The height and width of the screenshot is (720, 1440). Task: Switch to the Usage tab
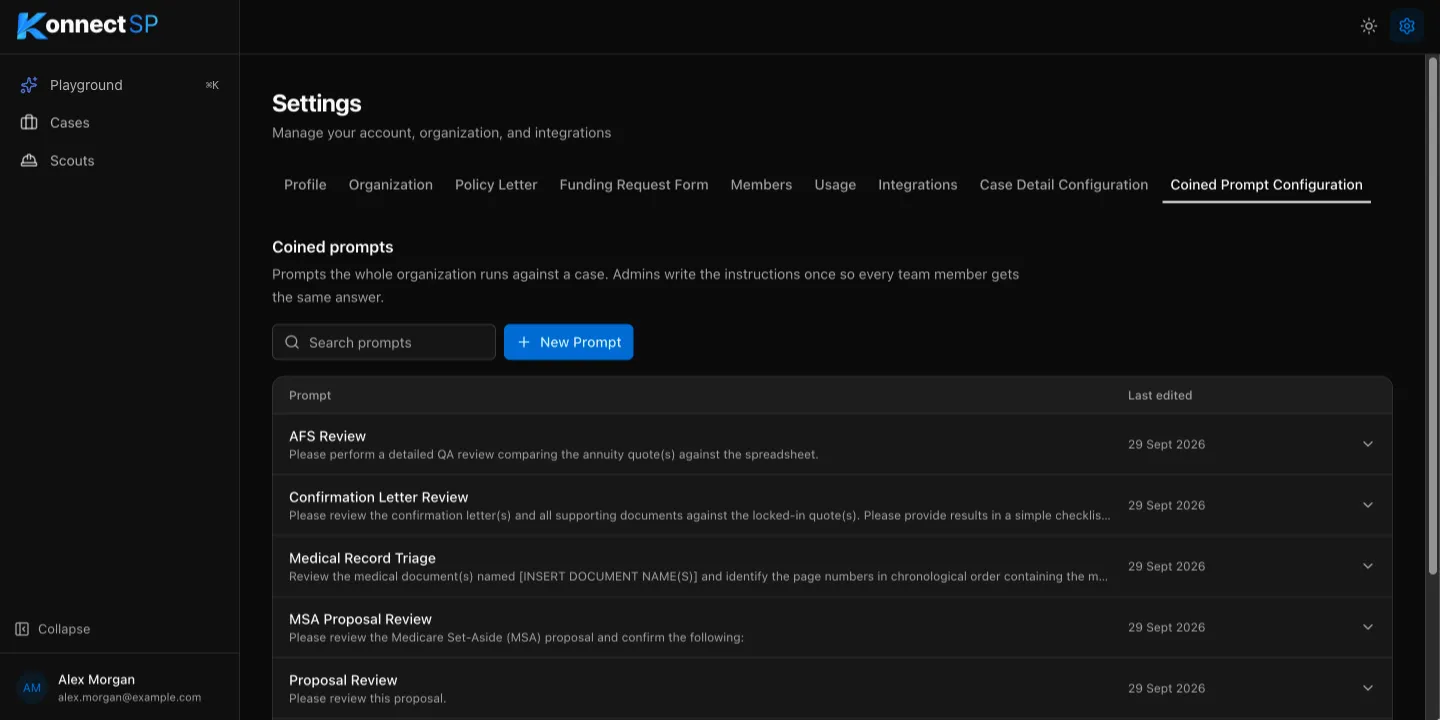(x=835, y=185)
